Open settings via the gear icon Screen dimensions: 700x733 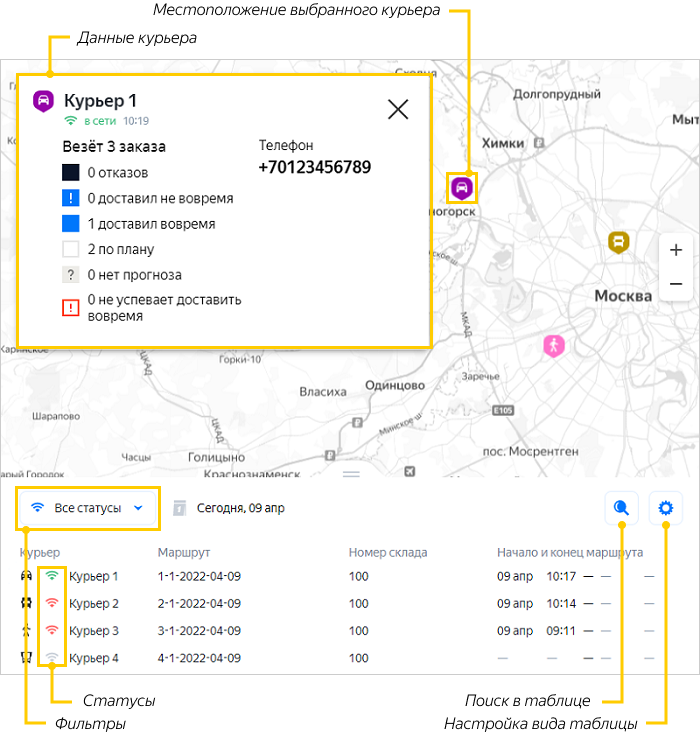point(665,508)
